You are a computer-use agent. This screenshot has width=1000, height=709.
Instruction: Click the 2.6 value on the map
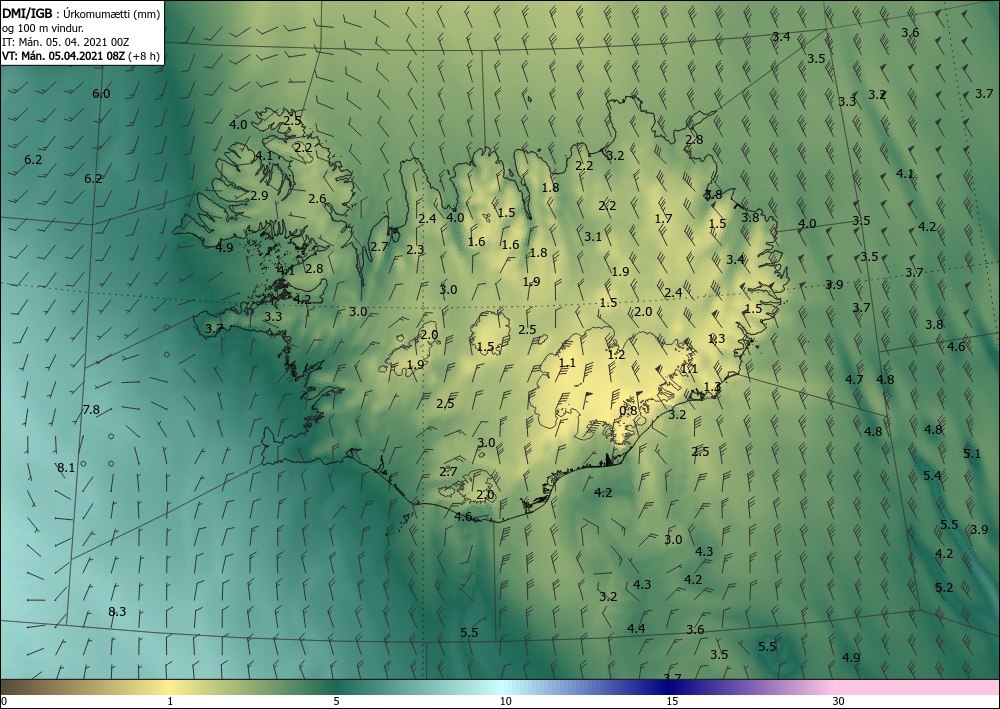[317, 198]
